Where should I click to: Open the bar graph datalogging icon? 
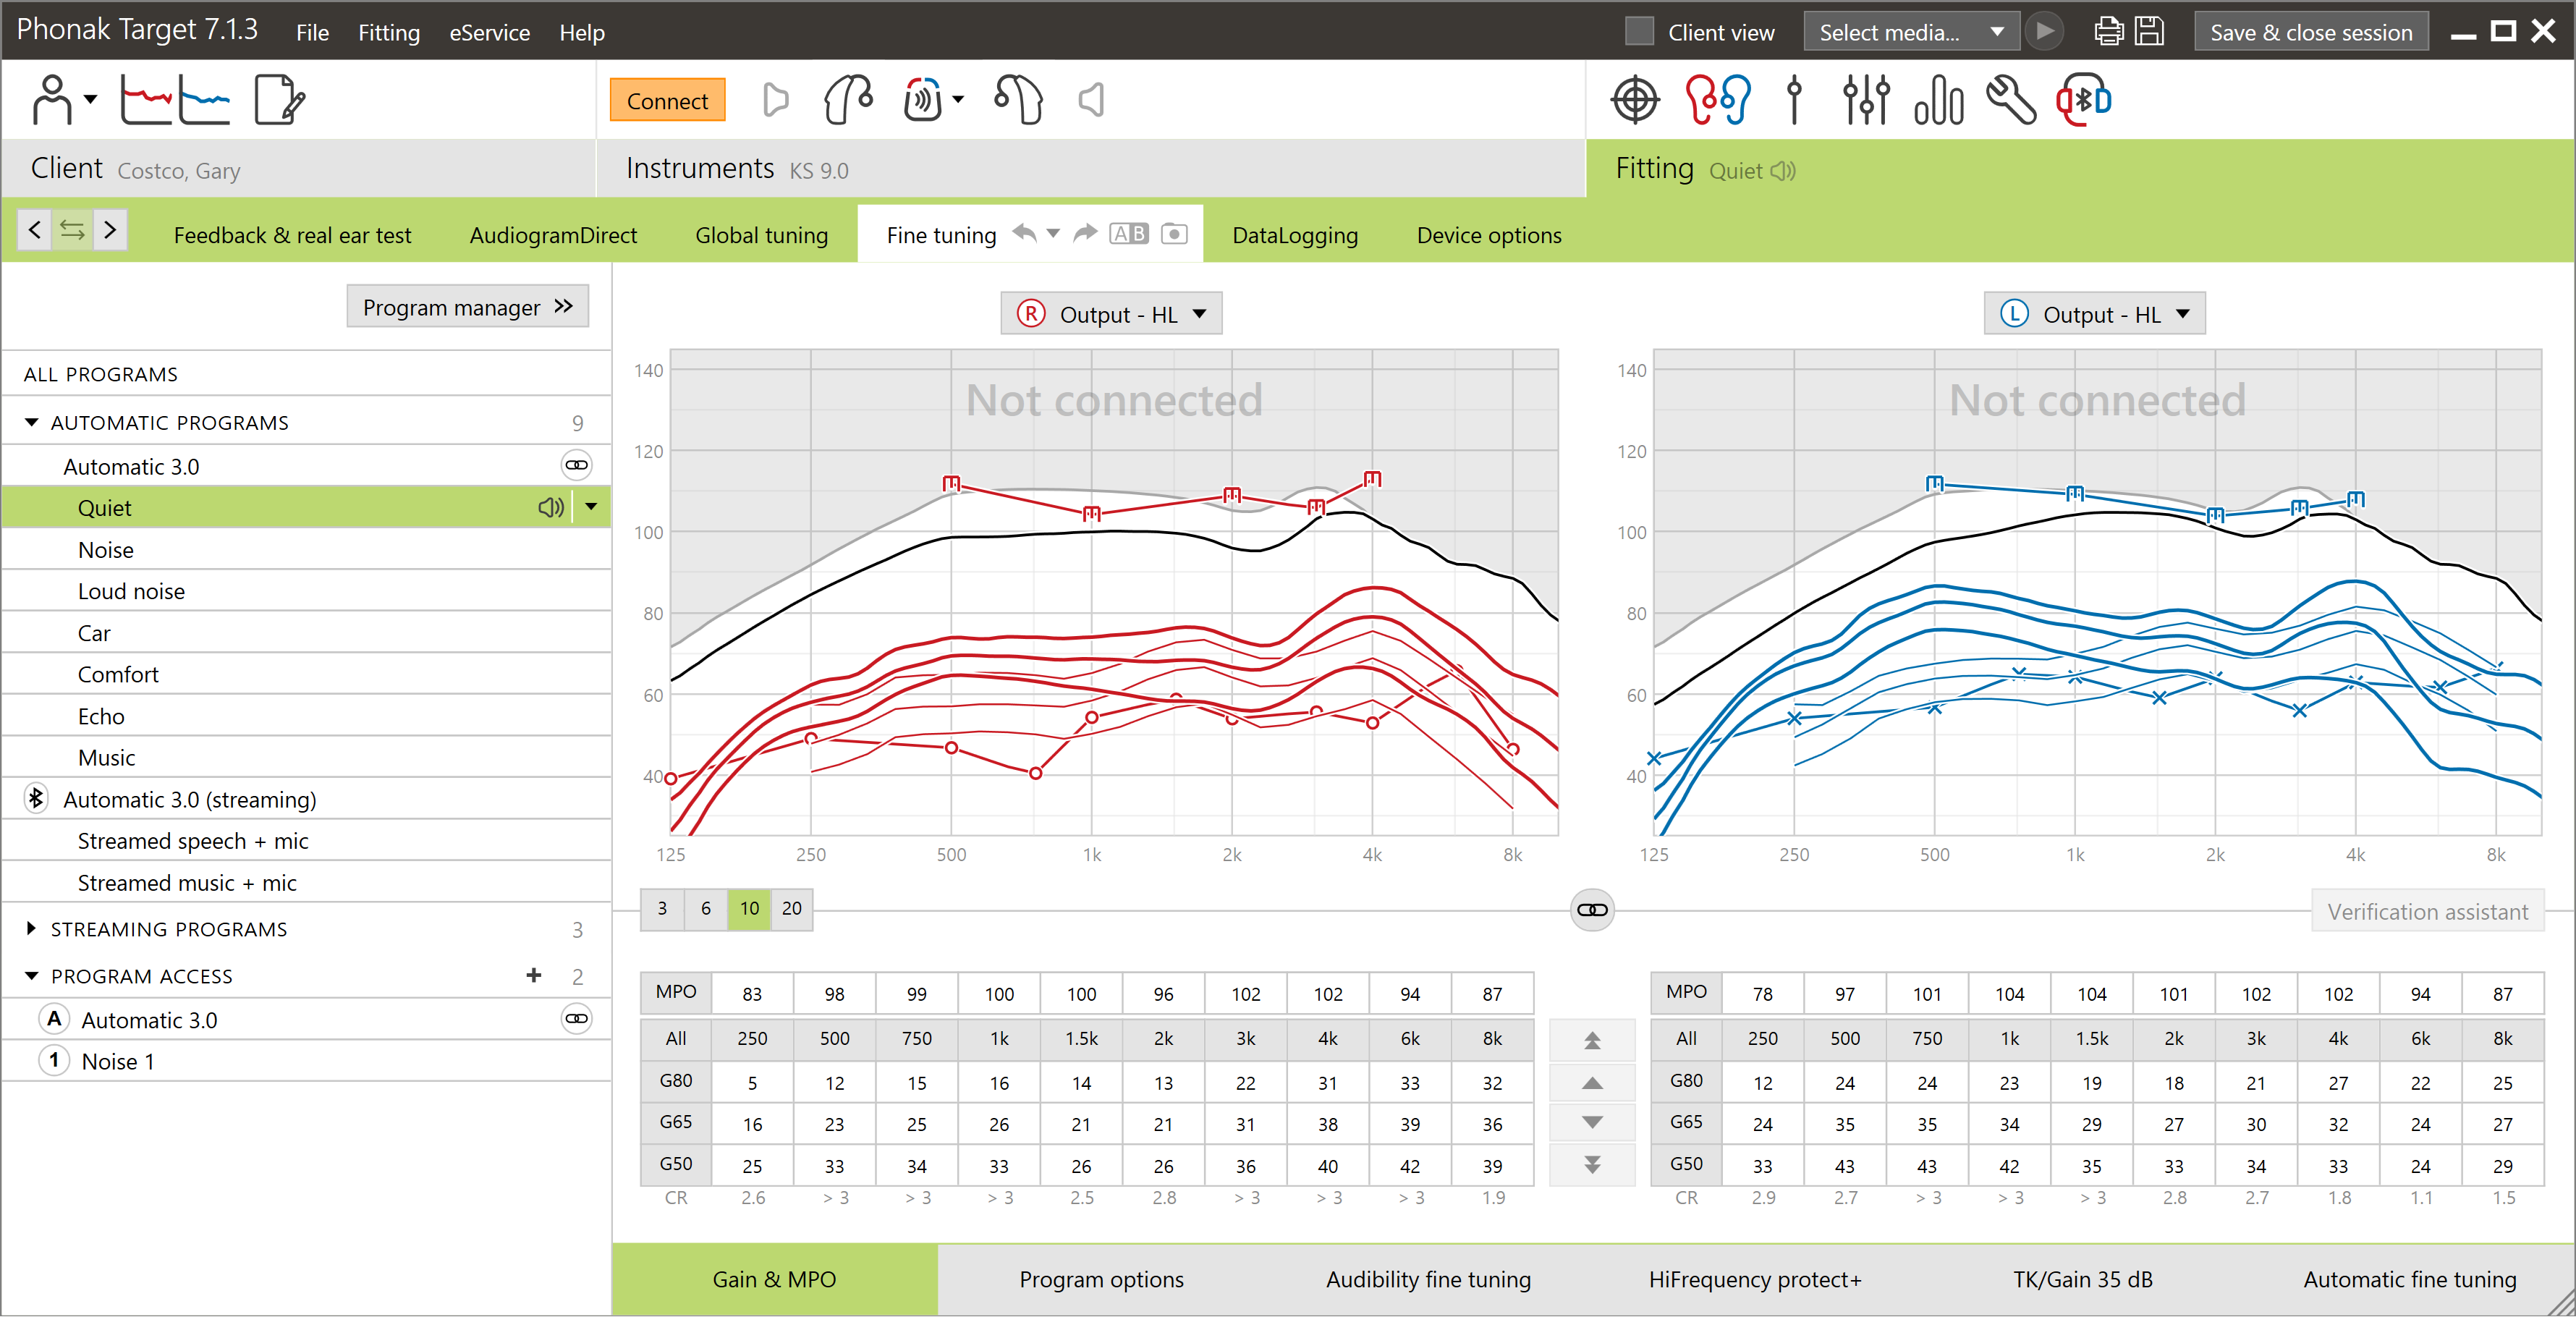pos(1938,100)
